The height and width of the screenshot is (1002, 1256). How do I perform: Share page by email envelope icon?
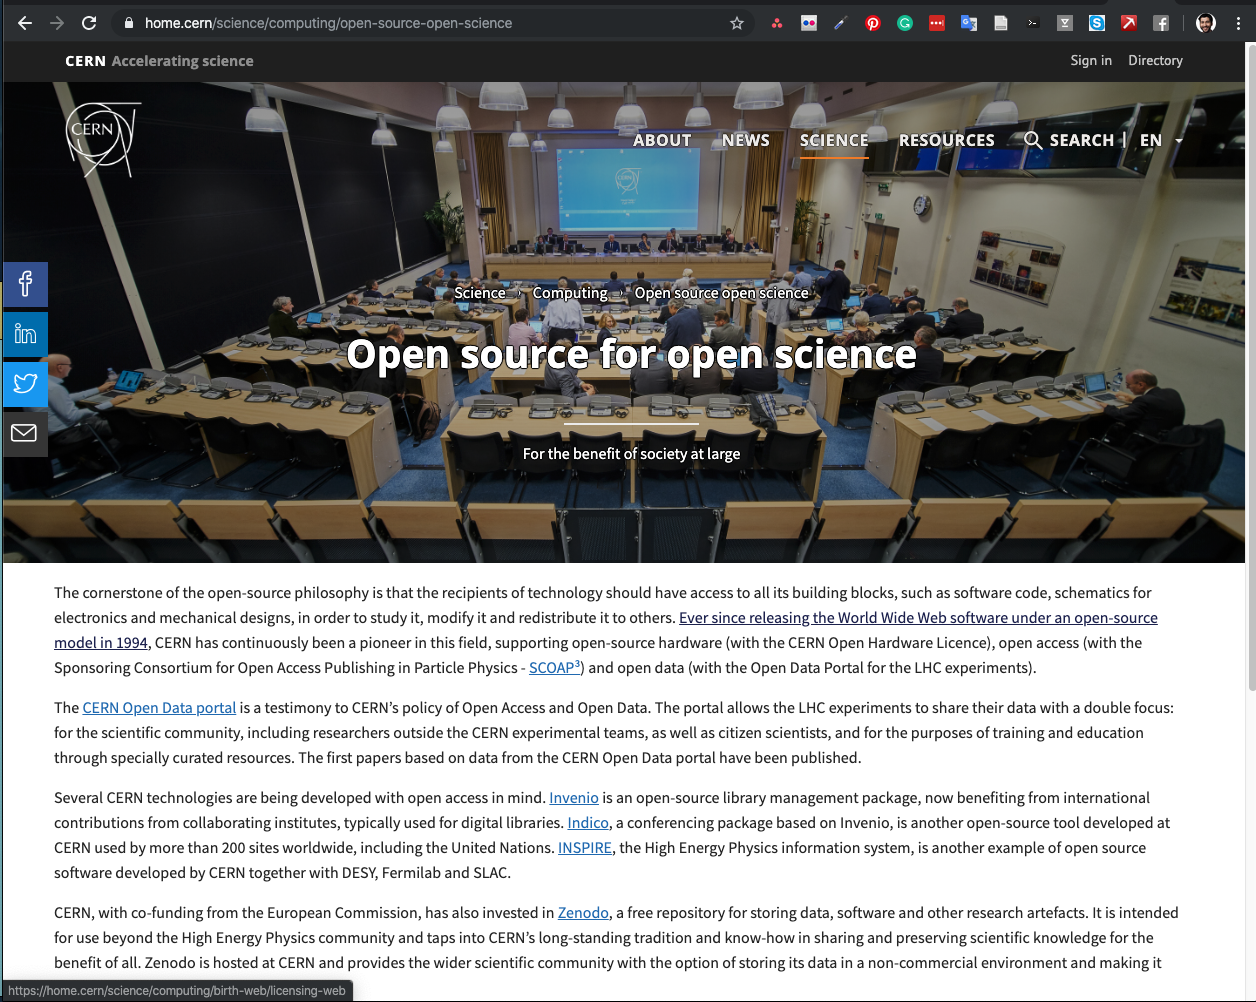coord(25,433)
